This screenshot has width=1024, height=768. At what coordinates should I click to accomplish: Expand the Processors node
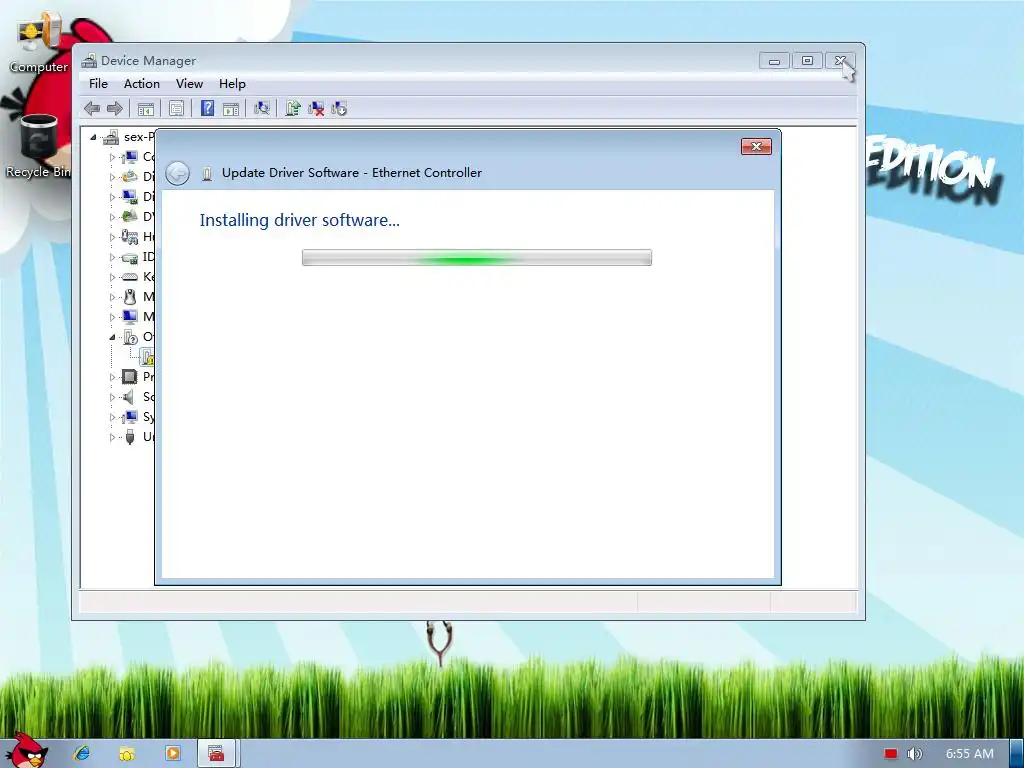112,377
